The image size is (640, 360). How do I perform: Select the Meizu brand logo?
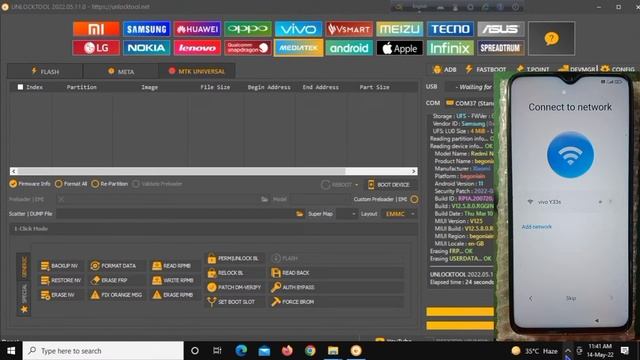coord(400,29)
